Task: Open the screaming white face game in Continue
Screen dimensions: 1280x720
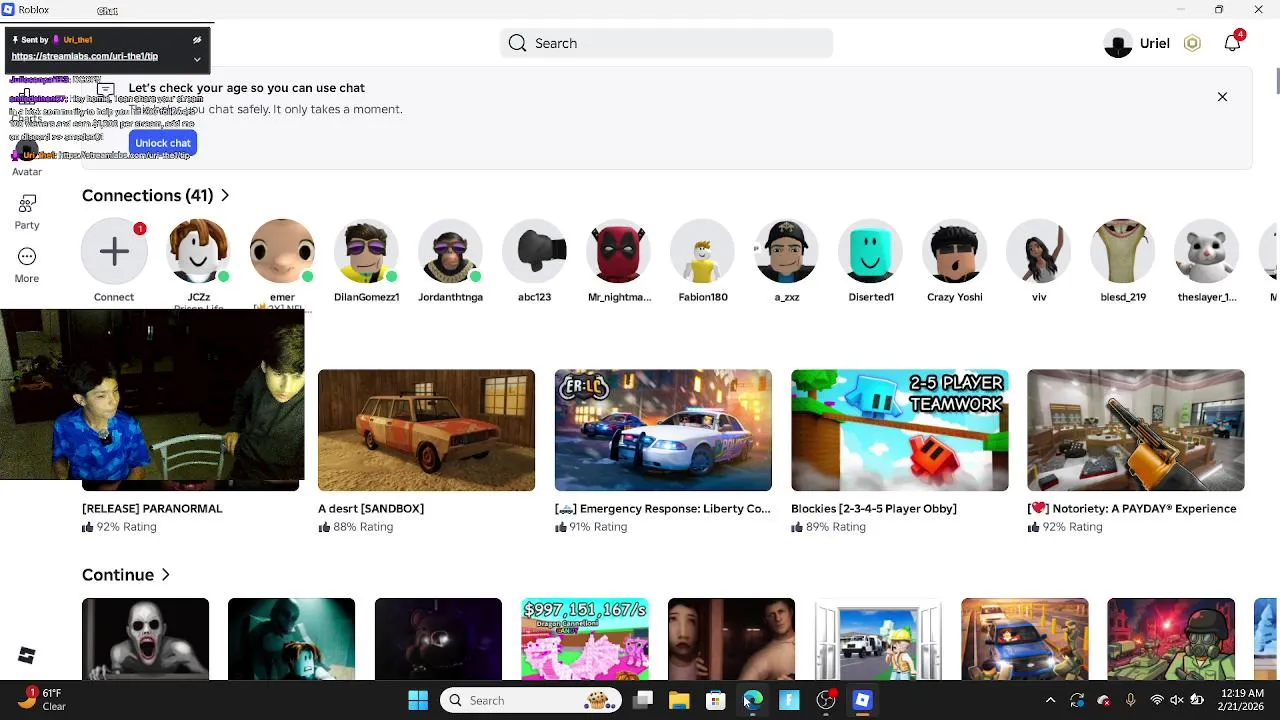Action: tap(146, 639)
